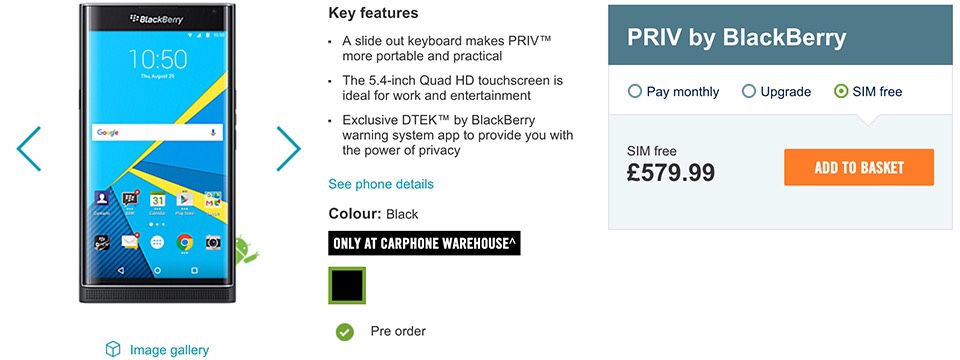
Task: Click the green Pre order checkmark icon
Action: pos(345,332)
